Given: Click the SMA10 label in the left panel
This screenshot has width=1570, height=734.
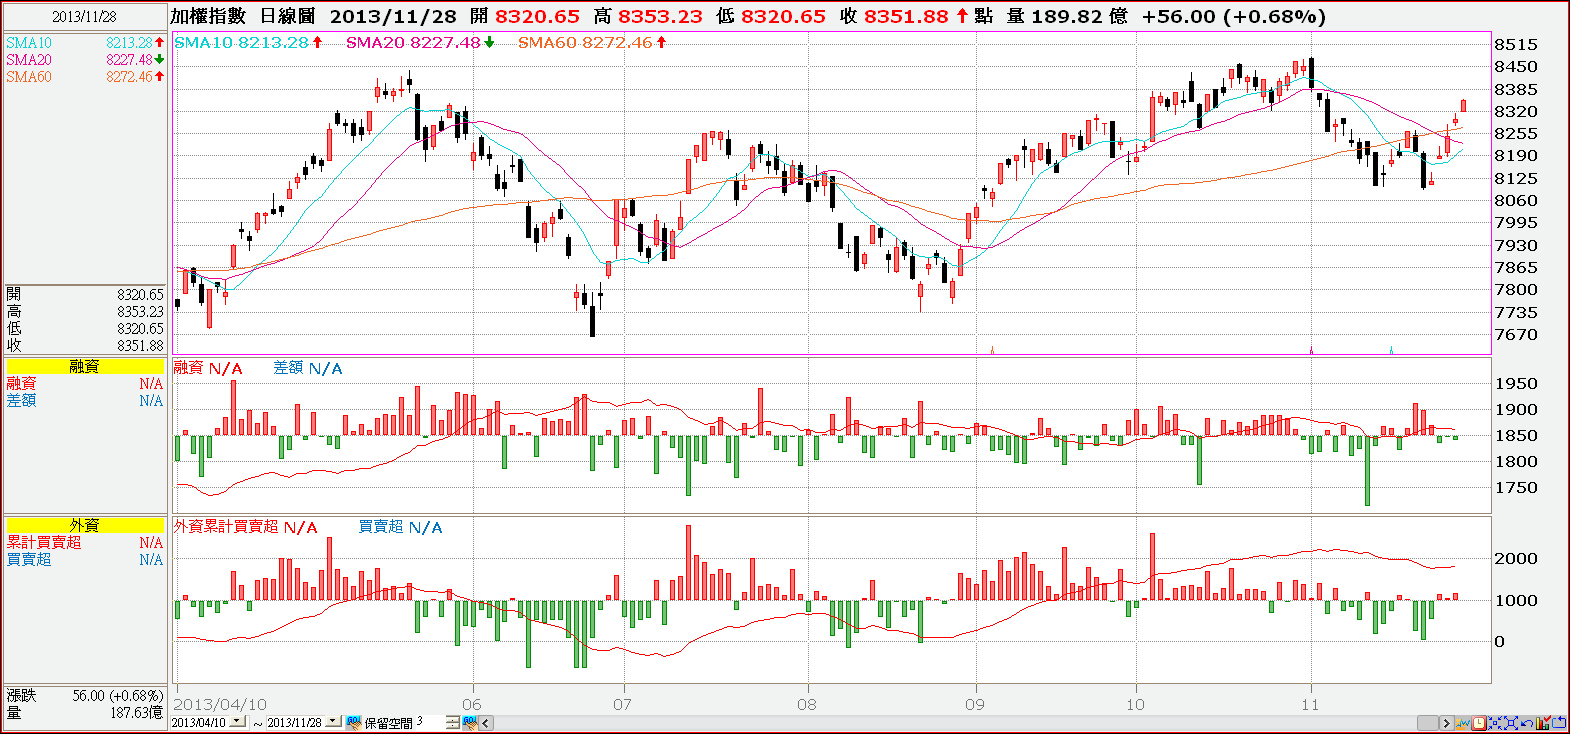Looking at the screenshot, I should [x=29, y=43].
